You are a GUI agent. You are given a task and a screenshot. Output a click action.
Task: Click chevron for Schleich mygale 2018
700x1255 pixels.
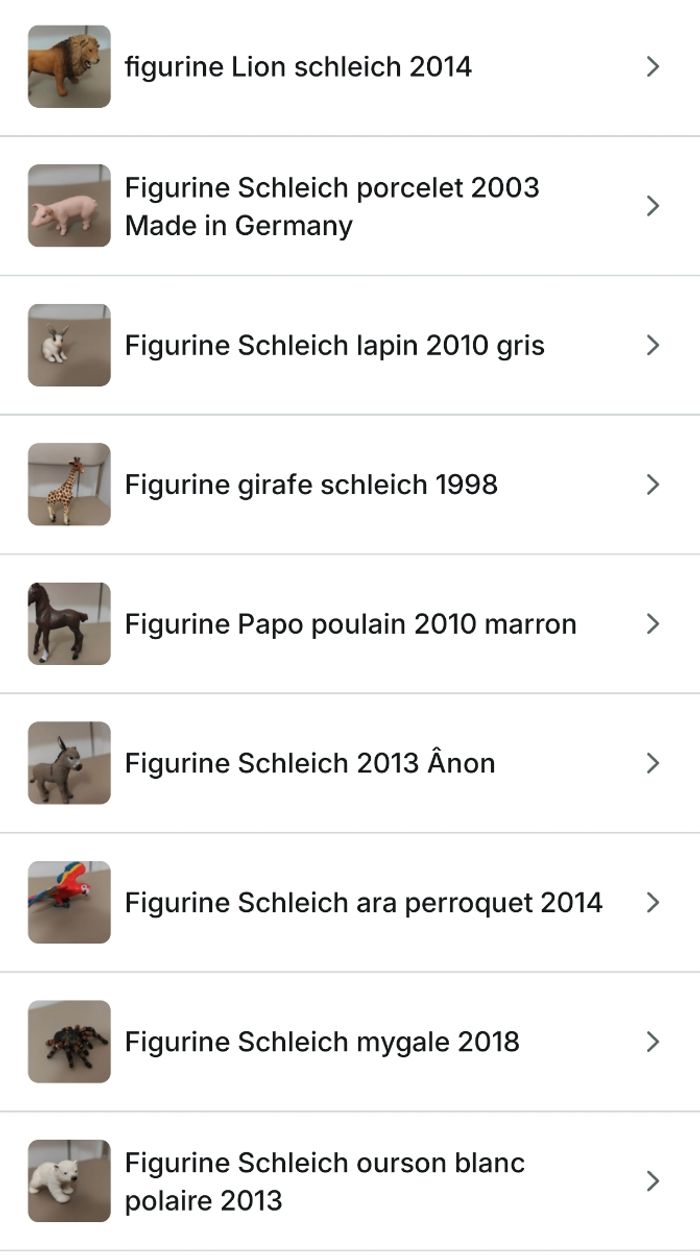click(x=653, y=1041)
